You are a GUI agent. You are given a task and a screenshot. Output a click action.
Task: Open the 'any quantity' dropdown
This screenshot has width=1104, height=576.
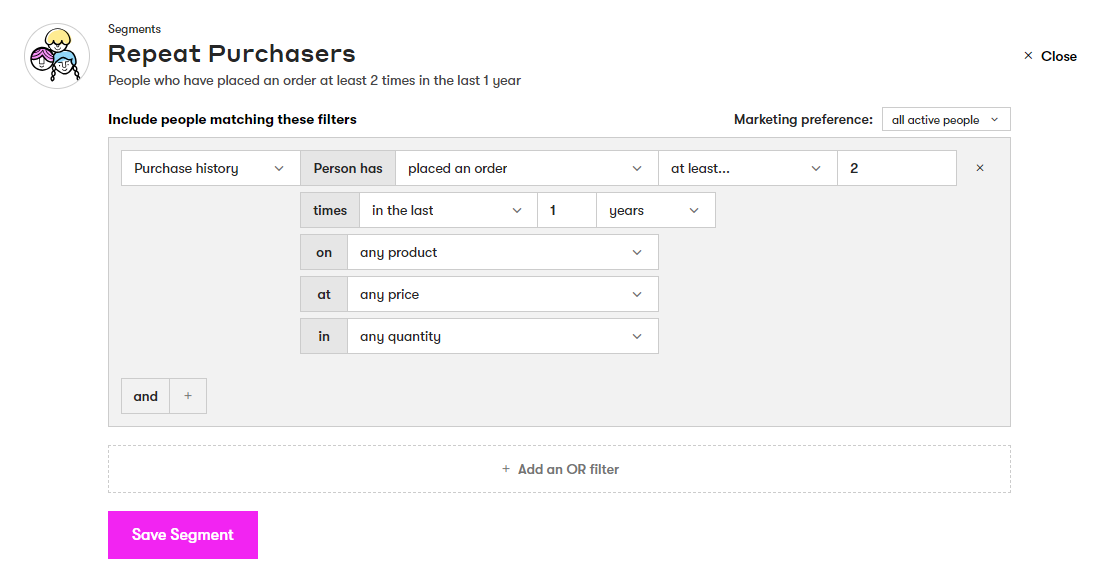click(x=502, y=336)
